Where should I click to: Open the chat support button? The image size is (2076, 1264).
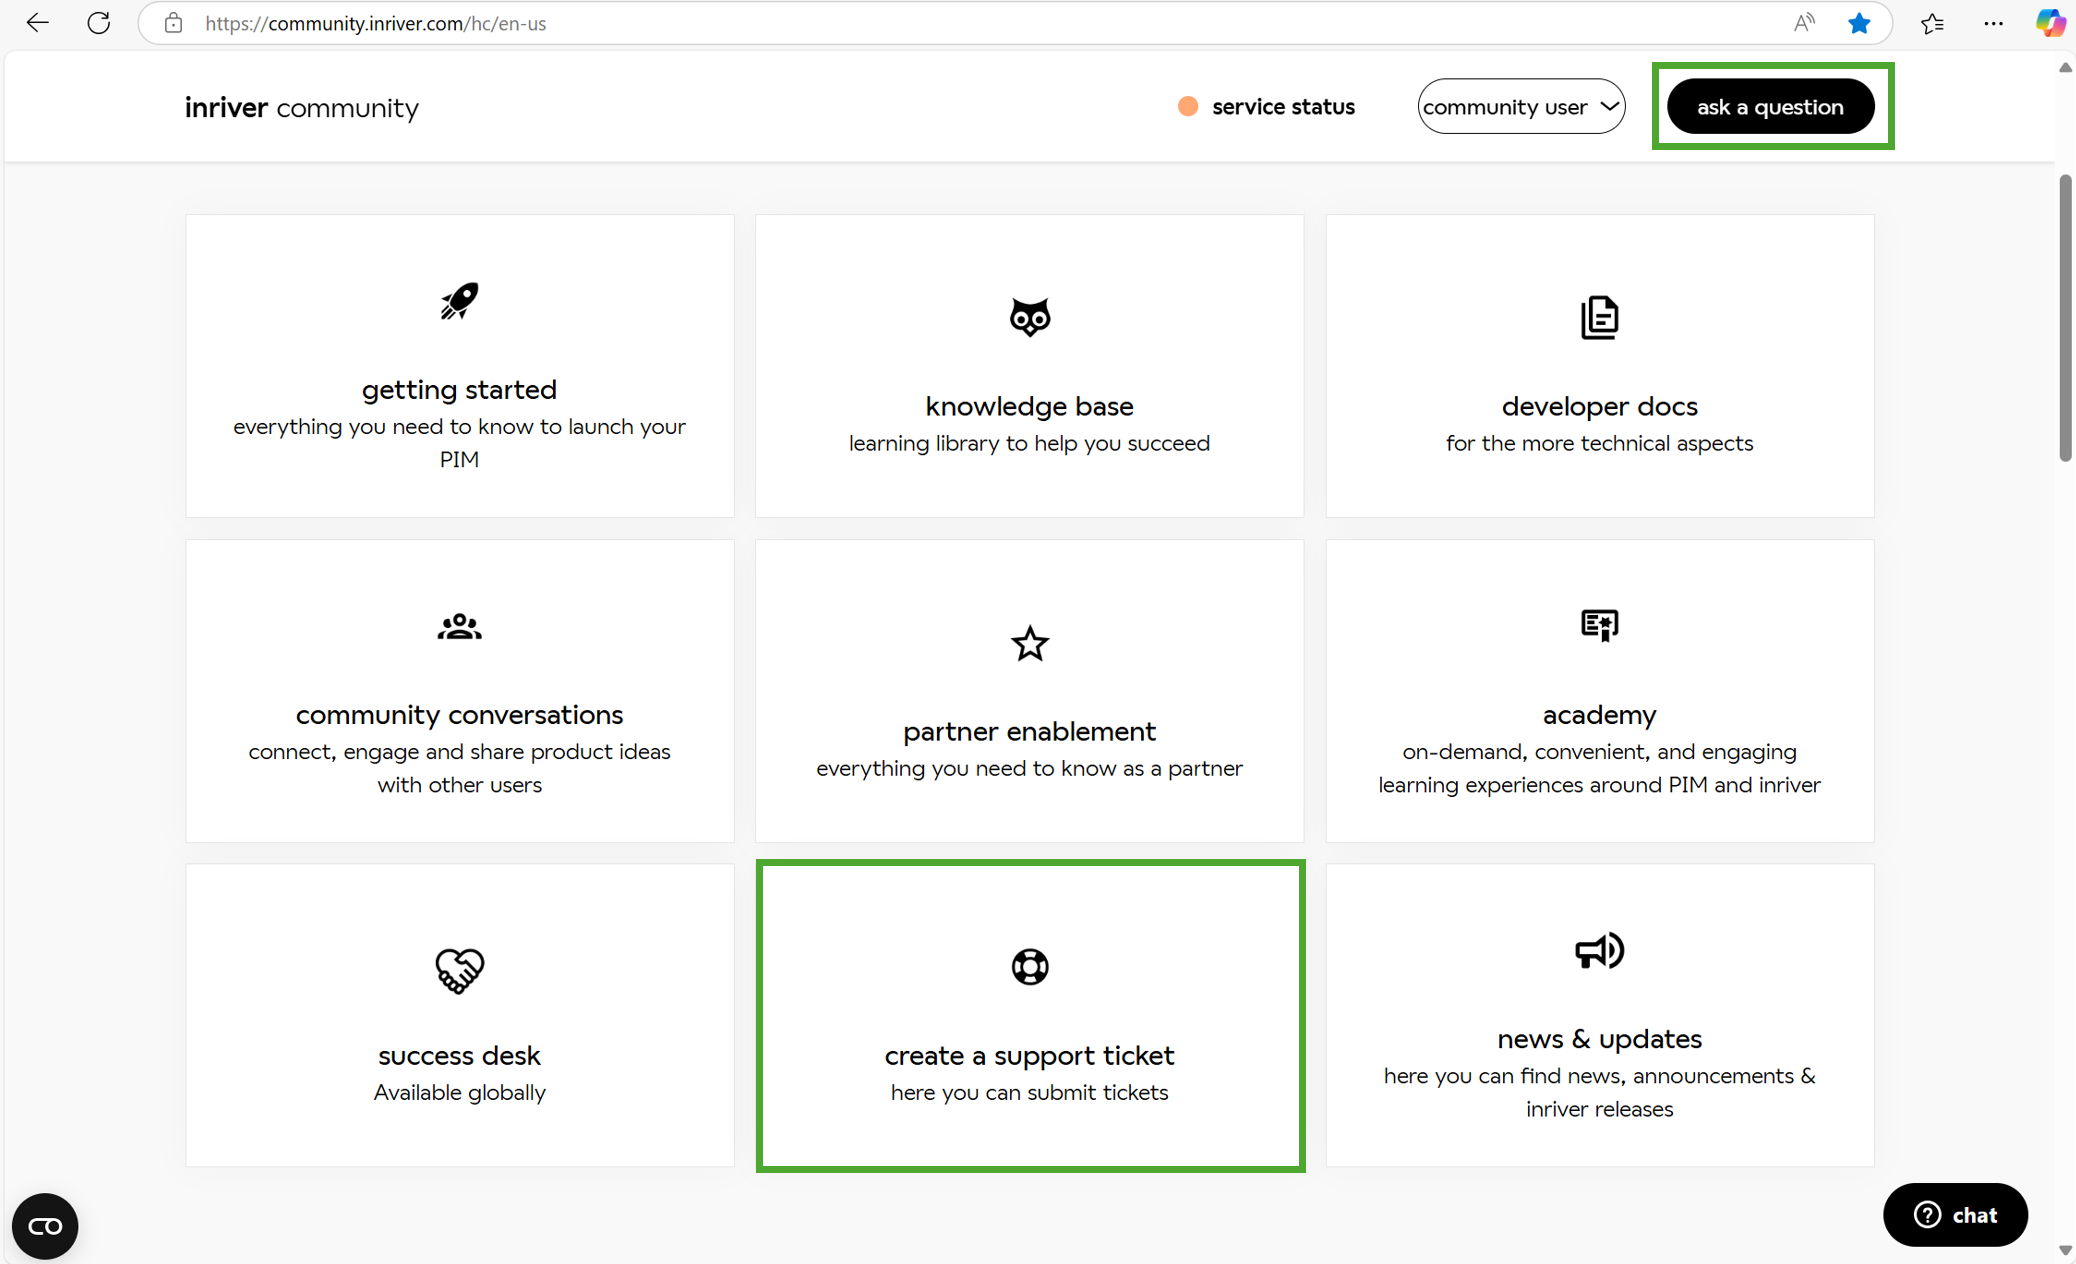click(x=1955, y=1214)
